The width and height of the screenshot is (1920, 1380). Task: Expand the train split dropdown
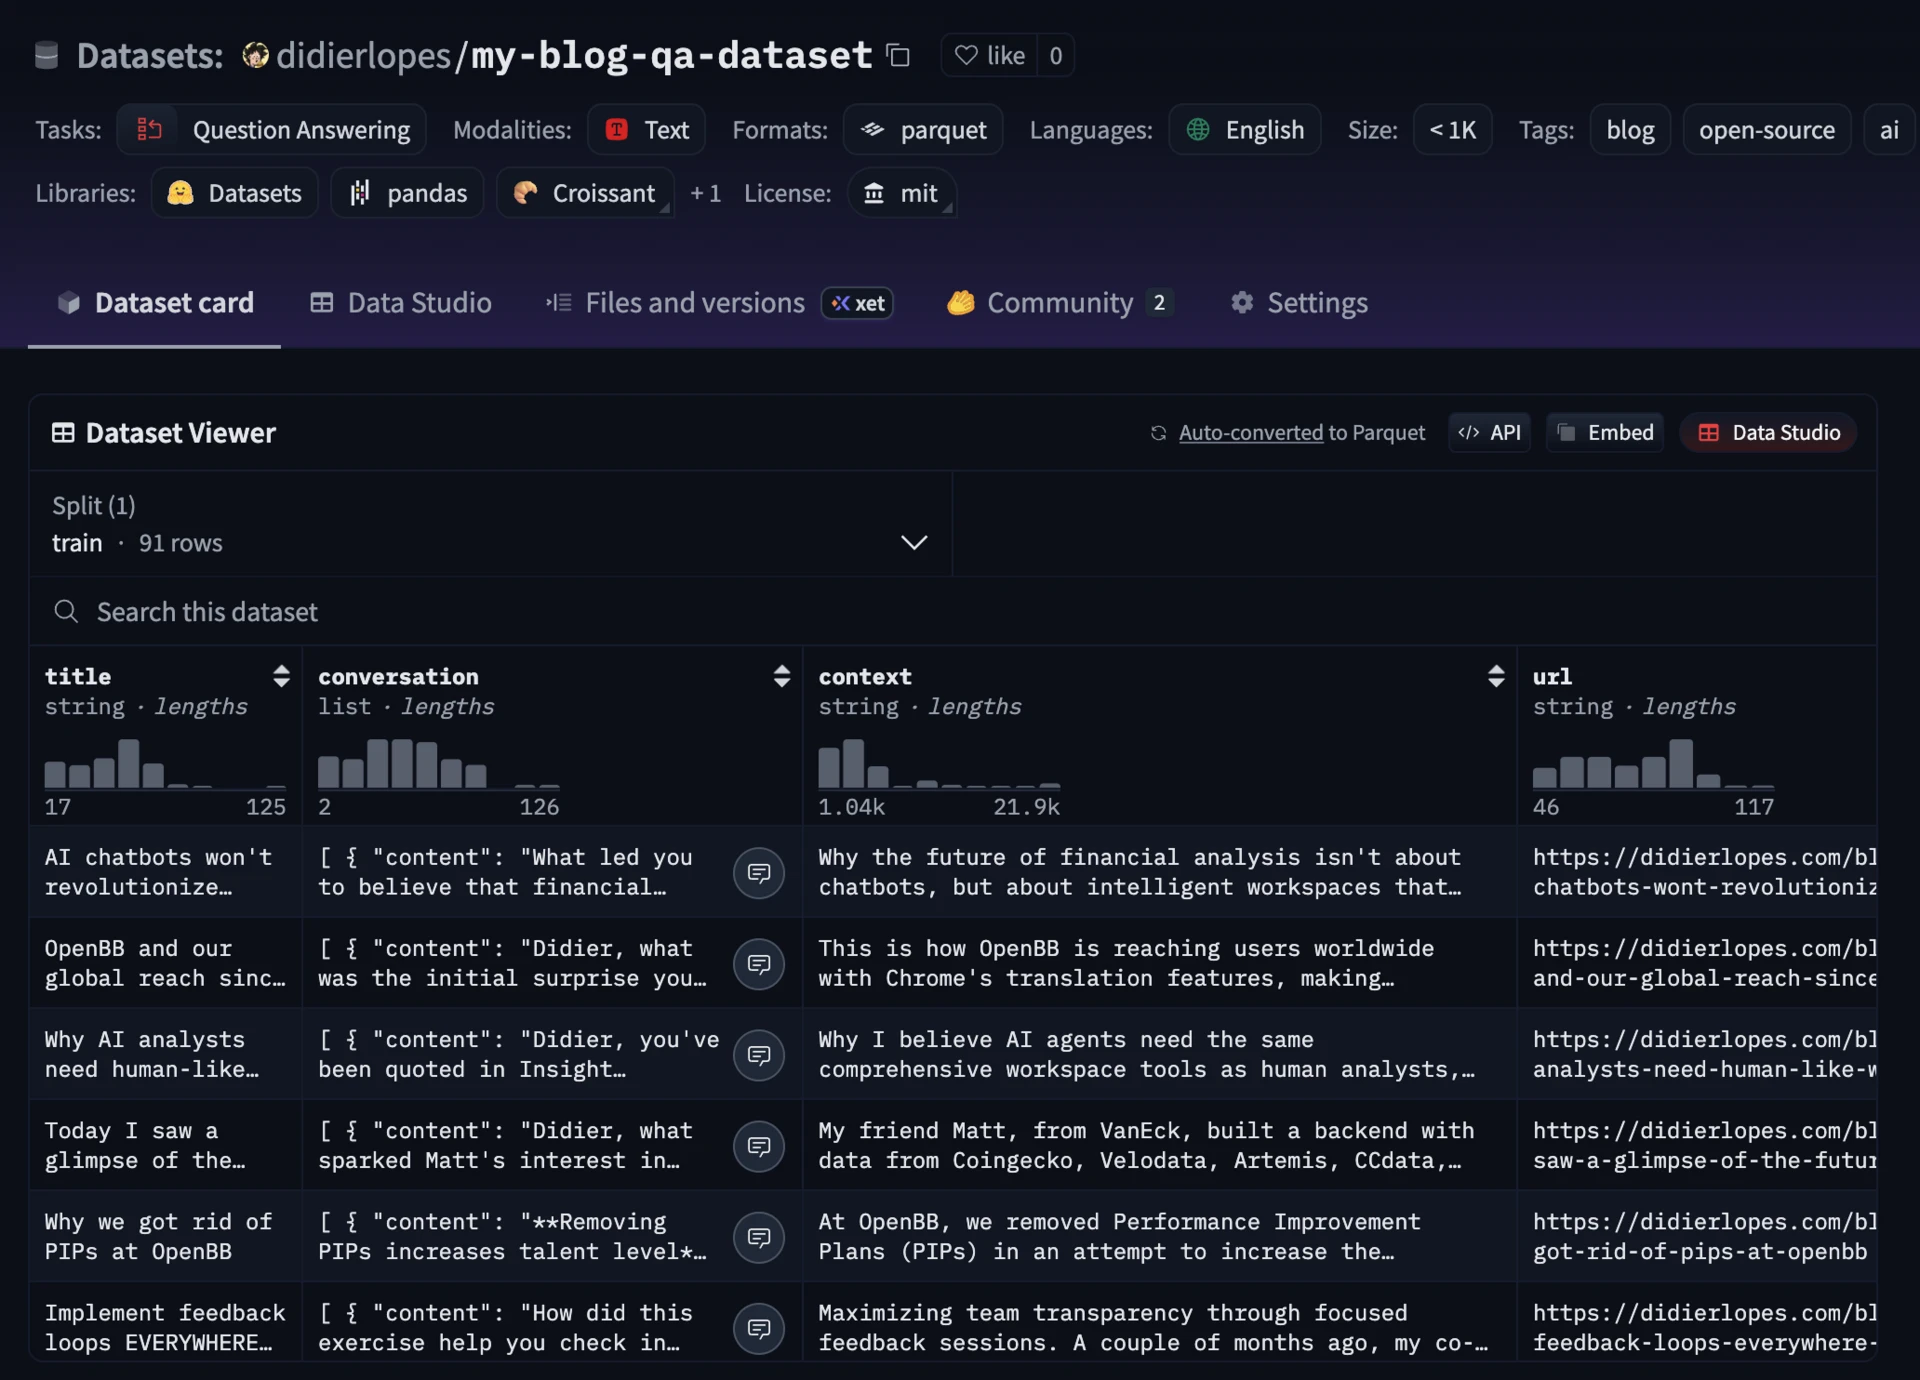point(913,542)
